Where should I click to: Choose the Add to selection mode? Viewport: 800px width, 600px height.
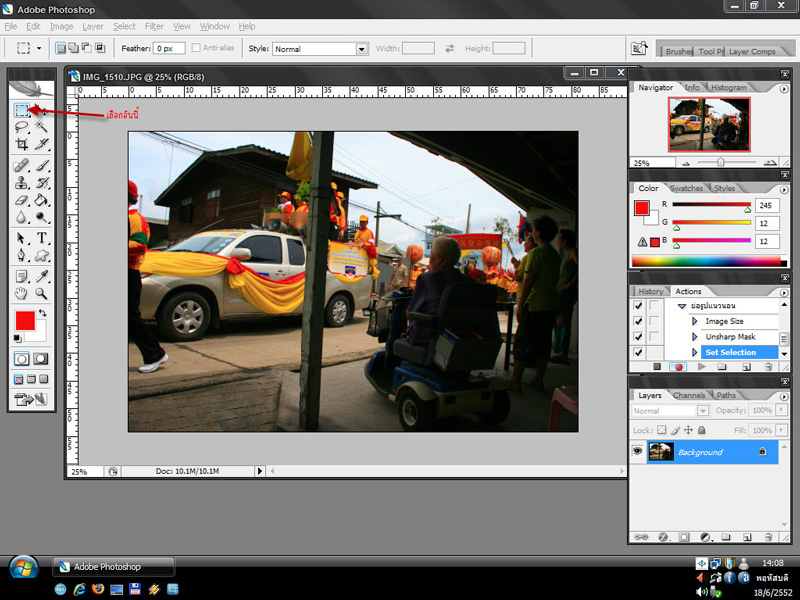pos(73,48)
